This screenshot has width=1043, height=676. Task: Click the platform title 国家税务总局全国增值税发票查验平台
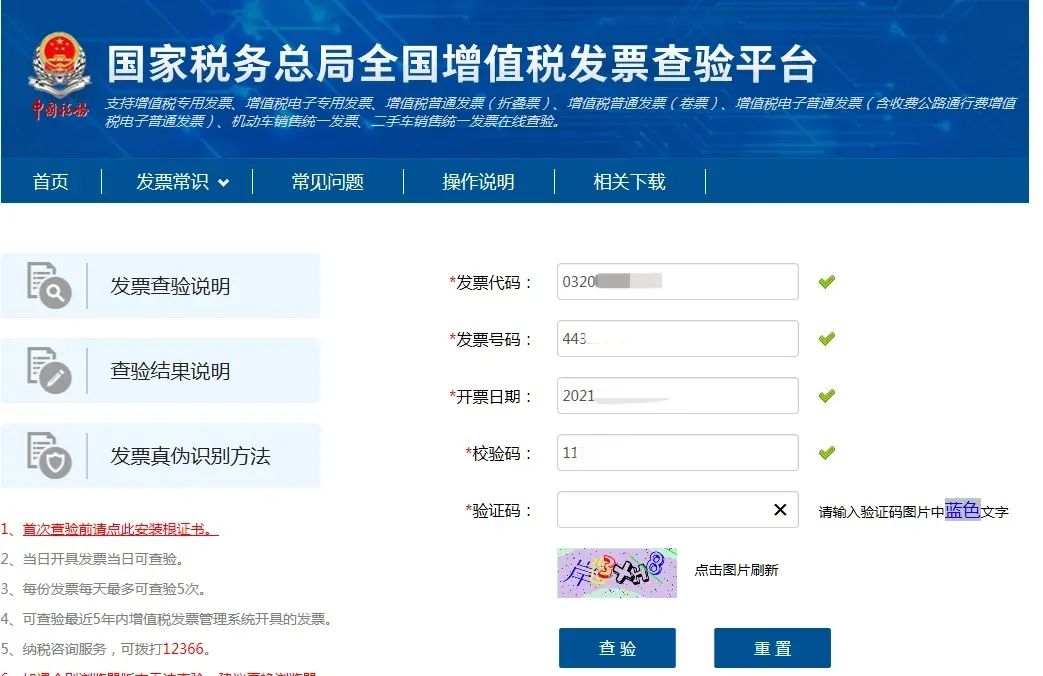pos(462,65)
